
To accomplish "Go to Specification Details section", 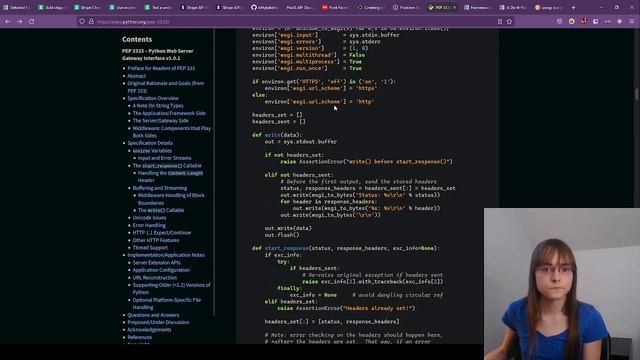I will coord(150,143).
